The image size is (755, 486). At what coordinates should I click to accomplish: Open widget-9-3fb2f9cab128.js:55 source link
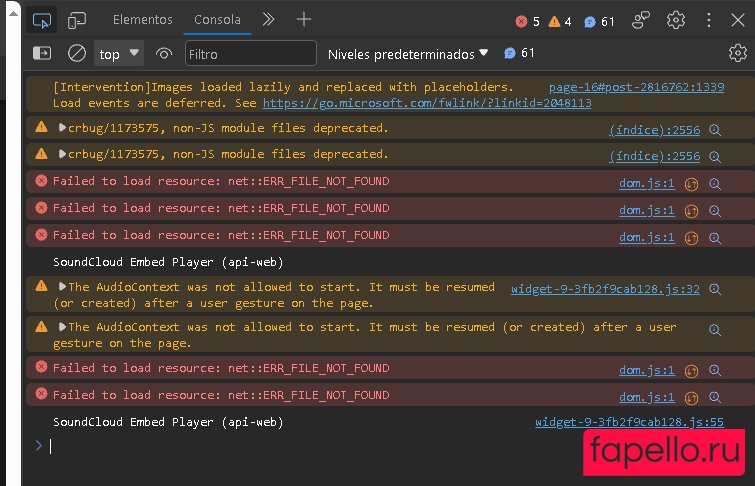coord(629,422)
